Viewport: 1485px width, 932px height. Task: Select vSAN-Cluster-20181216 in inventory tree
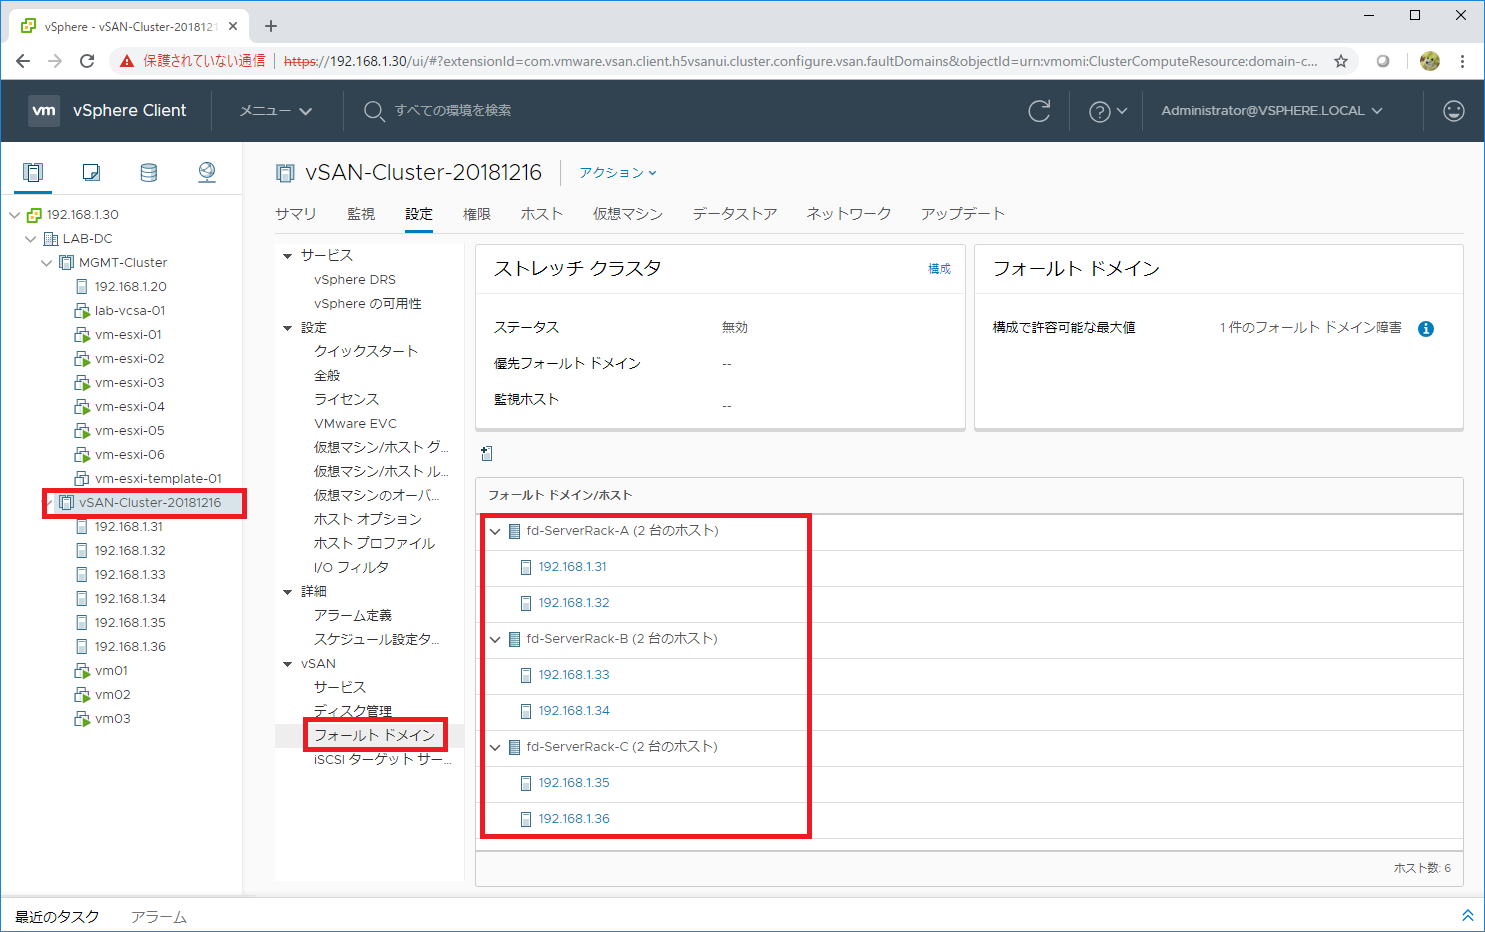[x=150, y=503]
